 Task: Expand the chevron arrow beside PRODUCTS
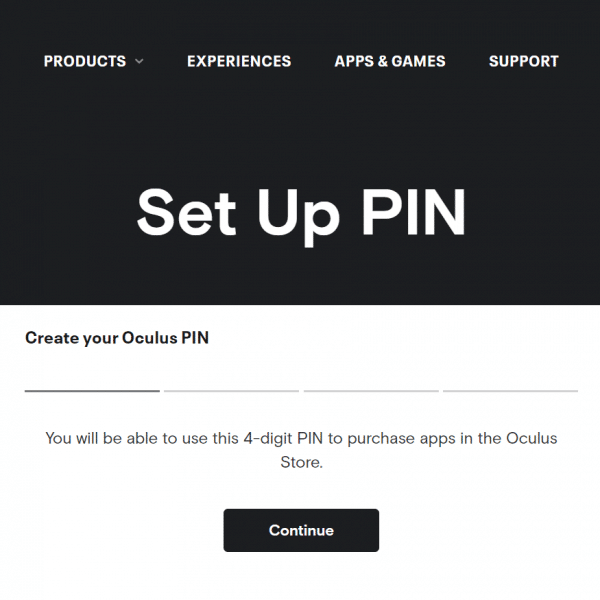coord(139,61)
